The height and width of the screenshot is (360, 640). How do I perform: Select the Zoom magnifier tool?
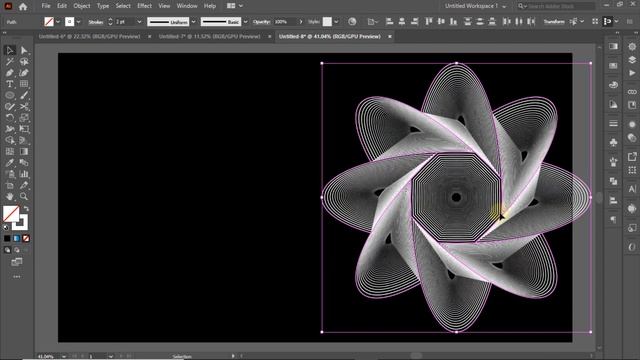tap(24, 196)
